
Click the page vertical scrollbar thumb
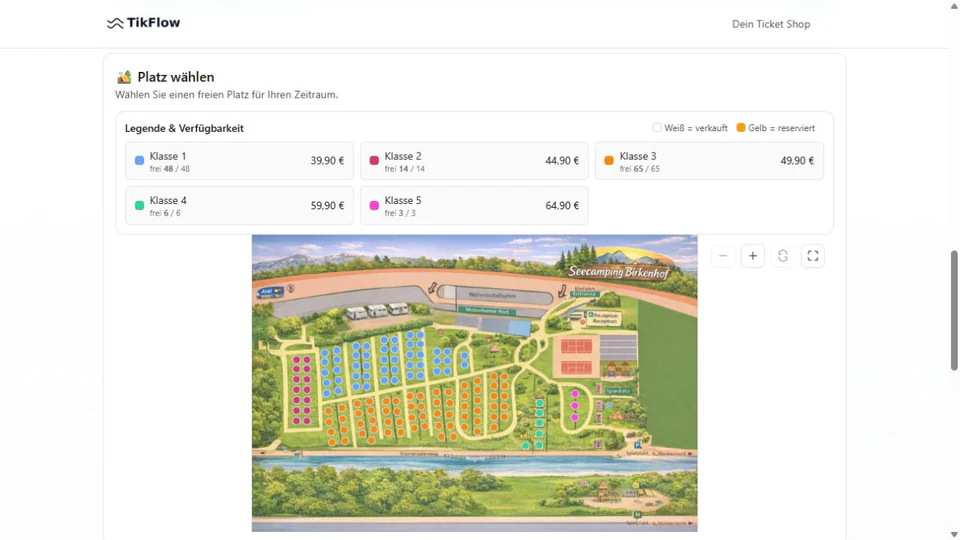point(954,310)
